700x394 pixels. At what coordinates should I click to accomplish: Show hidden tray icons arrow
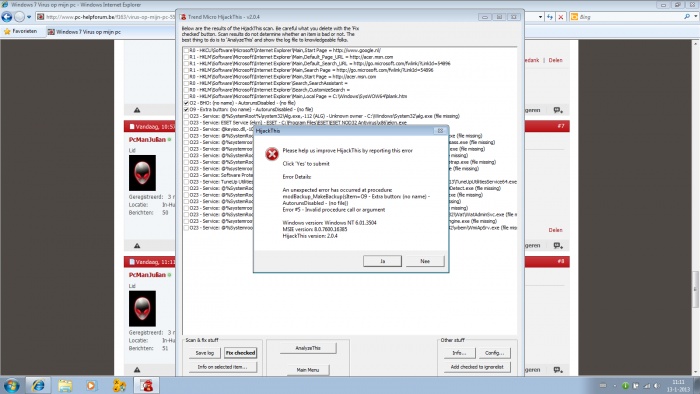coord(614,386)
